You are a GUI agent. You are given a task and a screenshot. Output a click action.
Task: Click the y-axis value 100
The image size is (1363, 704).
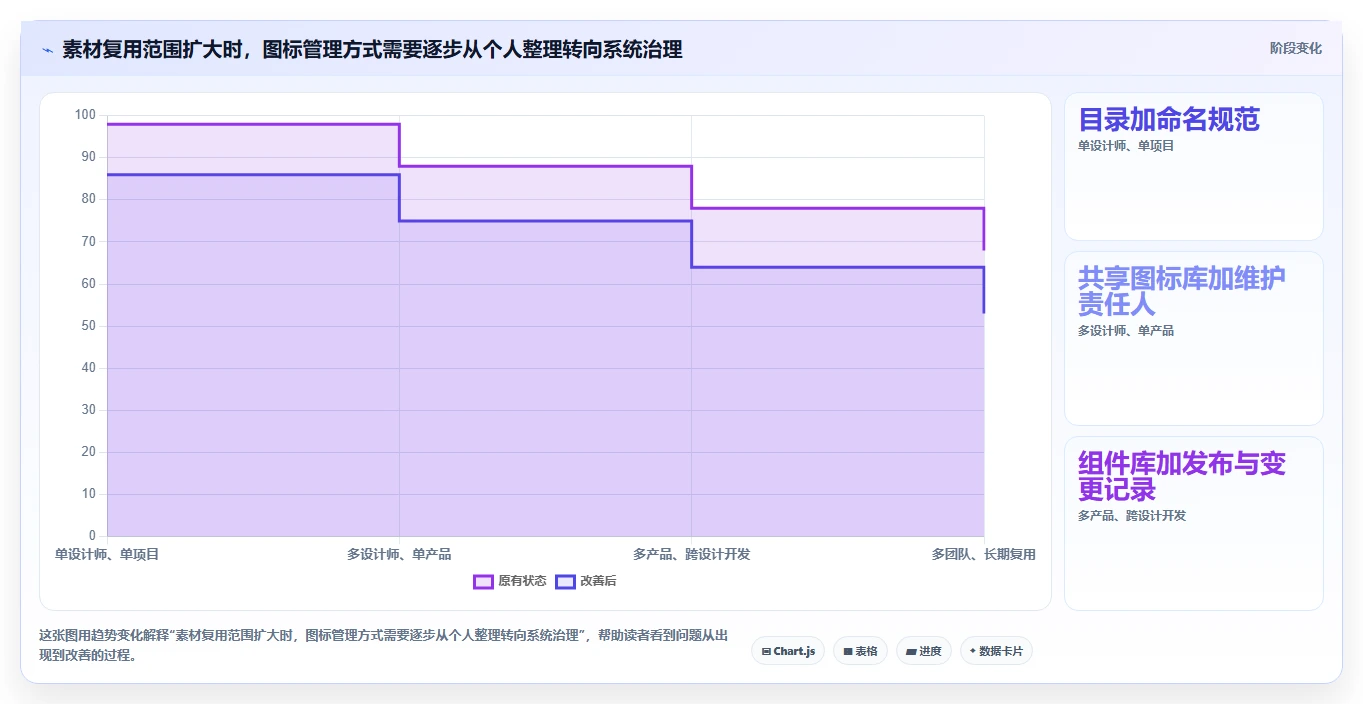[x=86, y=115]
